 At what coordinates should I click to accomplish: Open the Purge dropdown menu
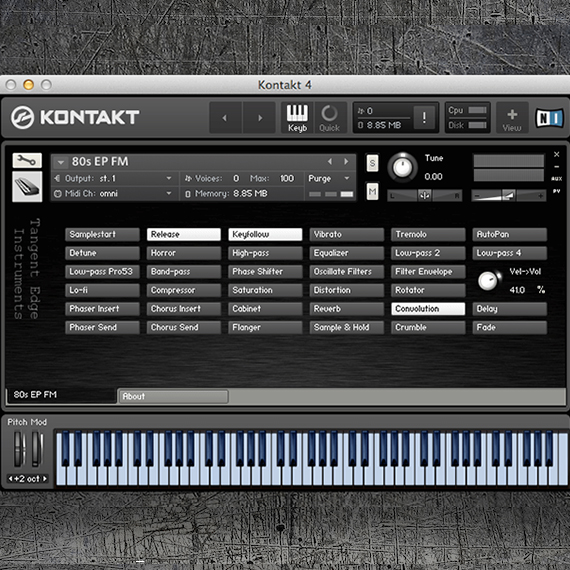[x=347, y=178]
